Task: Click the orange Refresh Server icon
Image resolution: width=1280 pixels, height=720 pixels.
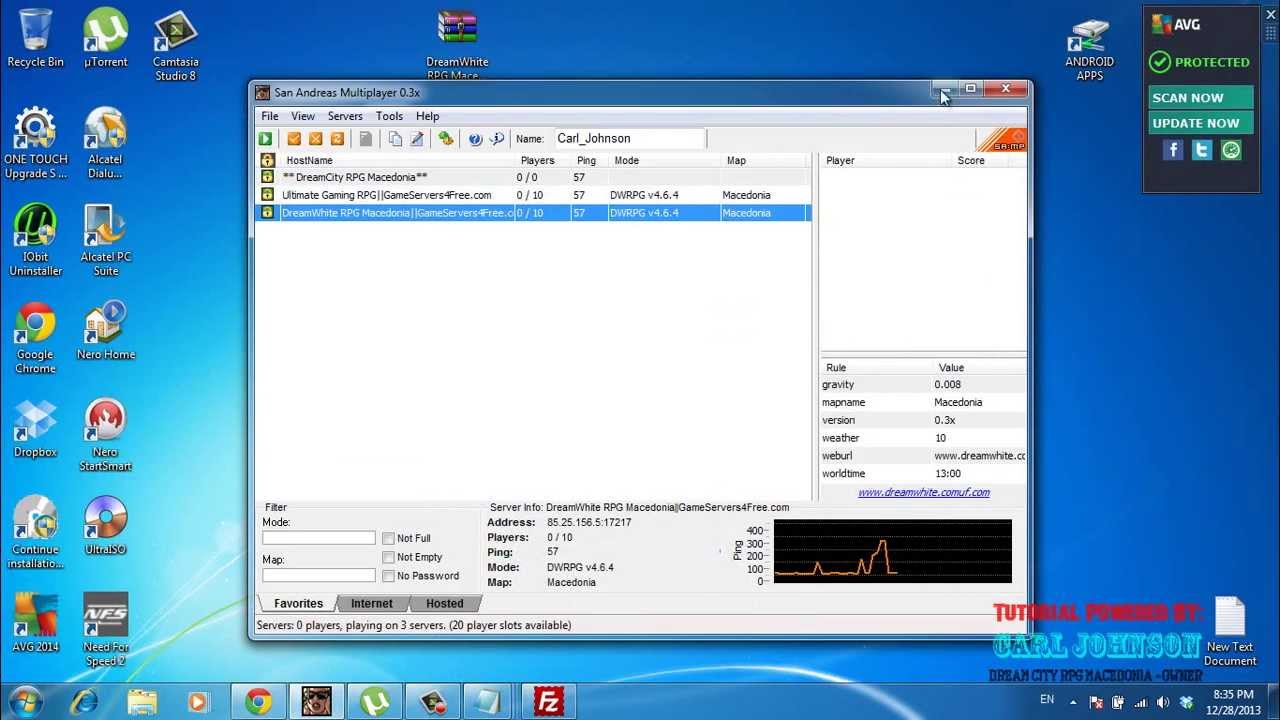Action: 337,139
